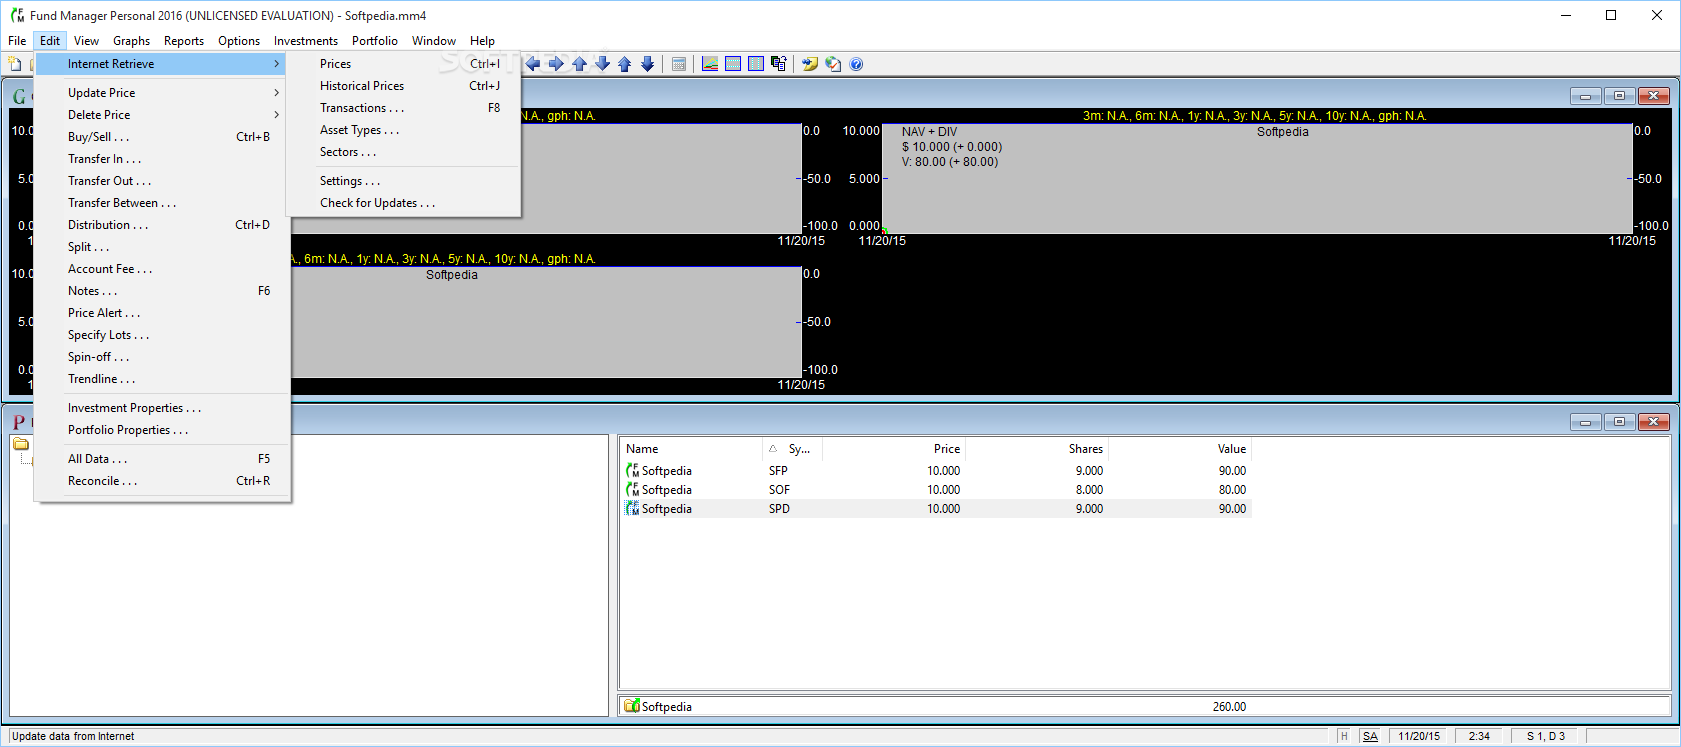The image size is (1681, 747).
Task: Open the File menu
Action: pos(17,41)
